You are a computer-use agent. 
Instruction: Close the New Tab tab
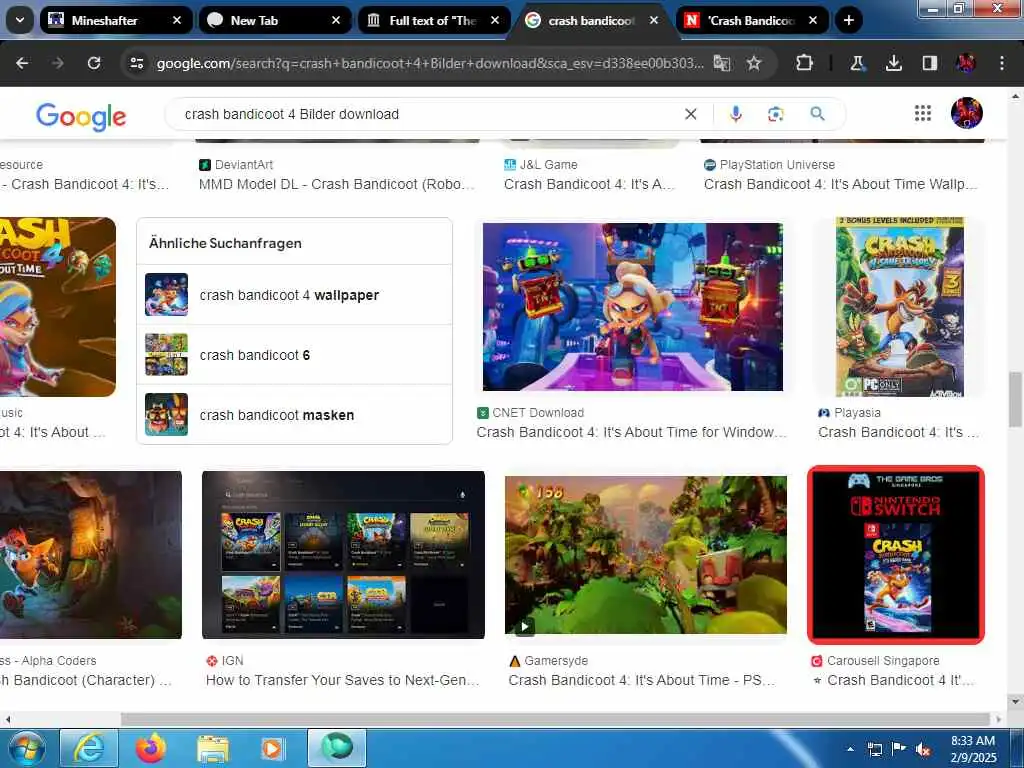point(336,20)
